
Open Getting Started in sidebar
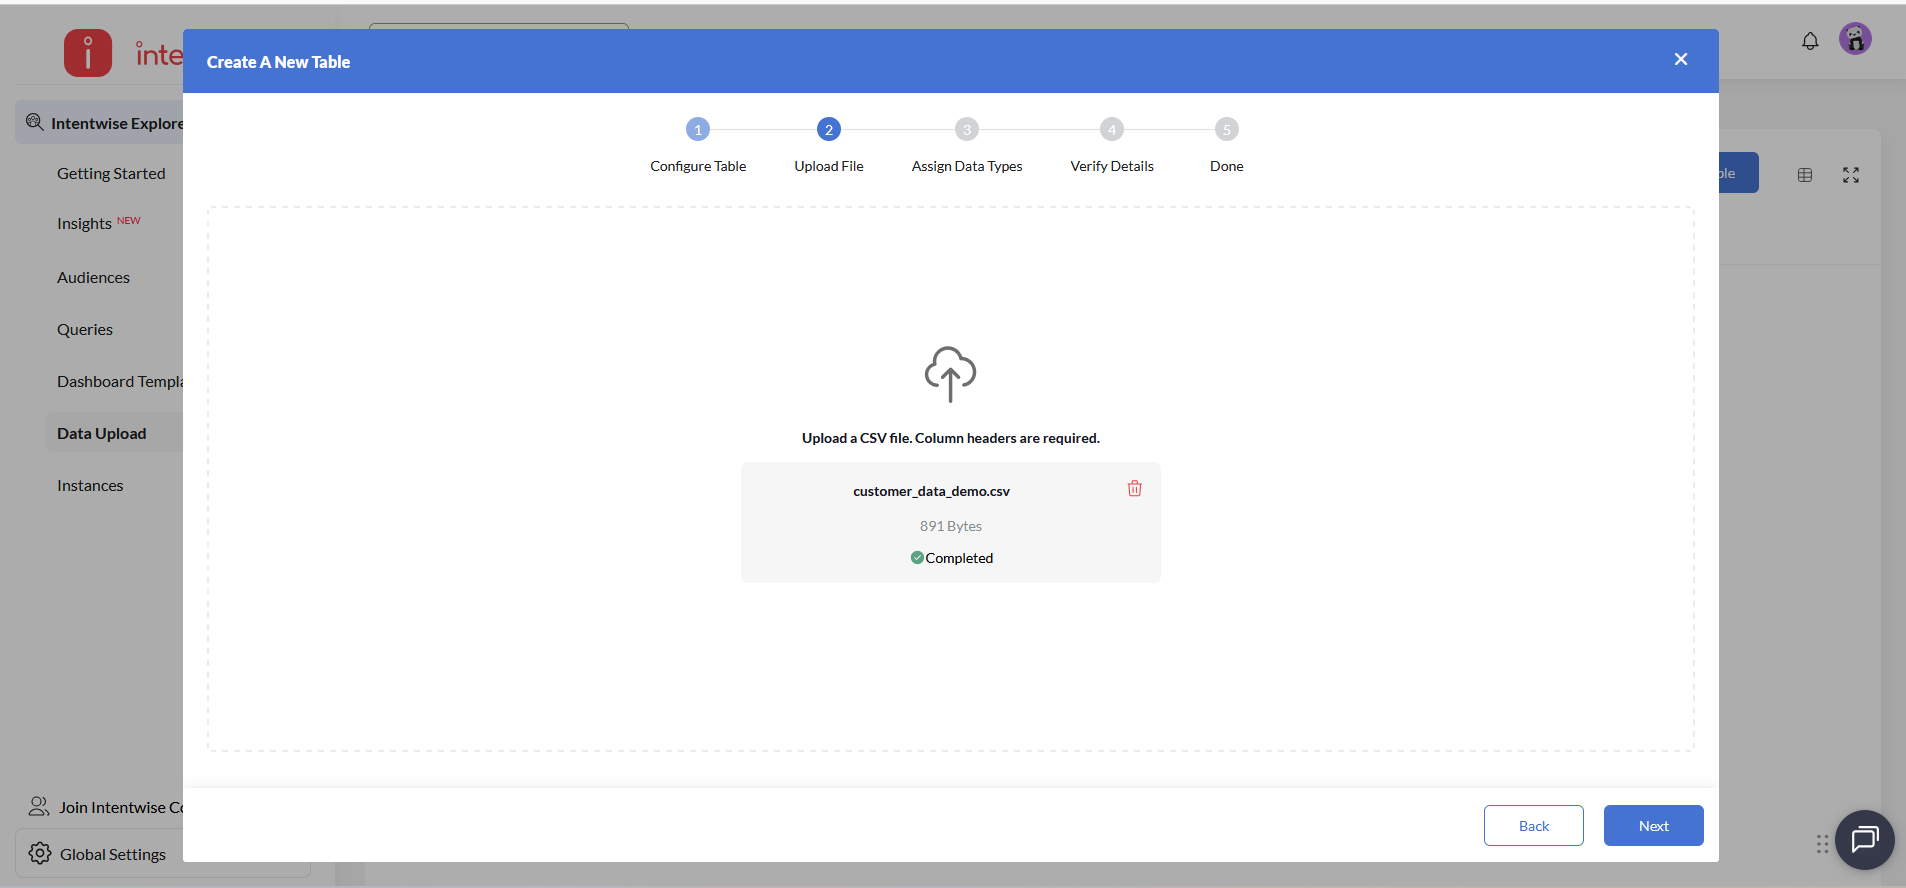click(x=111, y=174)
